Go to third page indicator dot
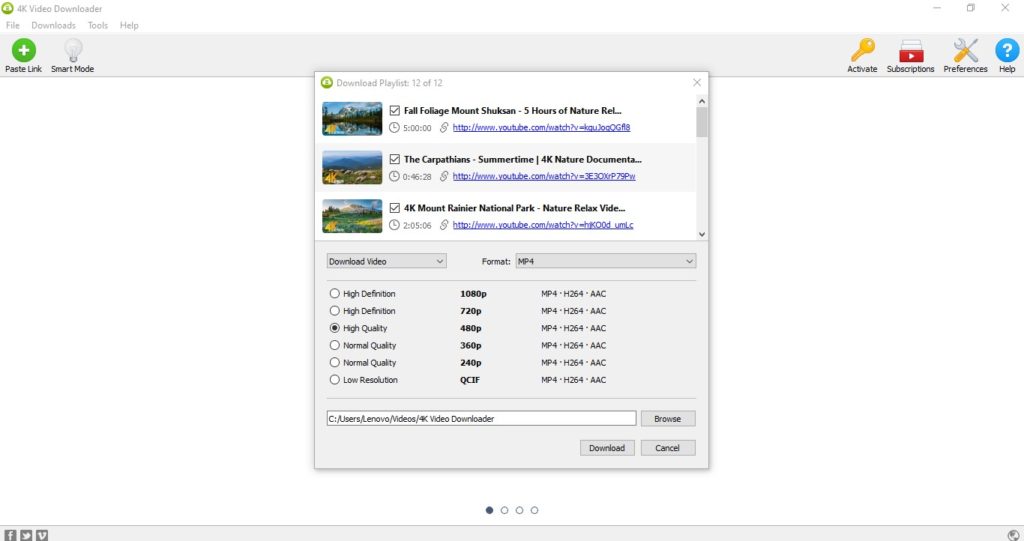Image resolution: width=1024 pixels, height=541 pixels. 519,510
